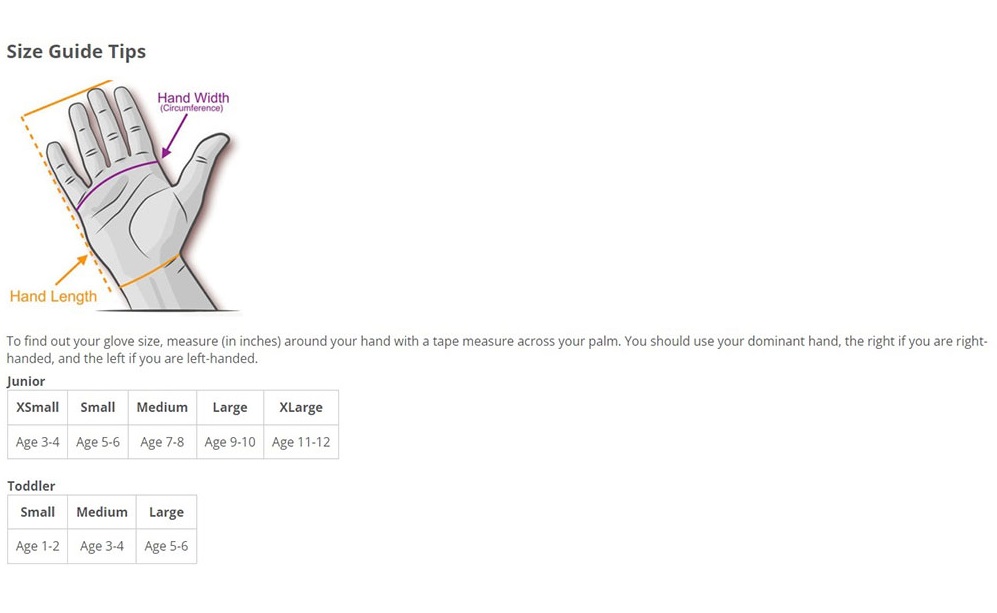The height and width of the screenshot is (613, 997).
Task: Select the Junior Medium column header
Action: click(162, 408)
